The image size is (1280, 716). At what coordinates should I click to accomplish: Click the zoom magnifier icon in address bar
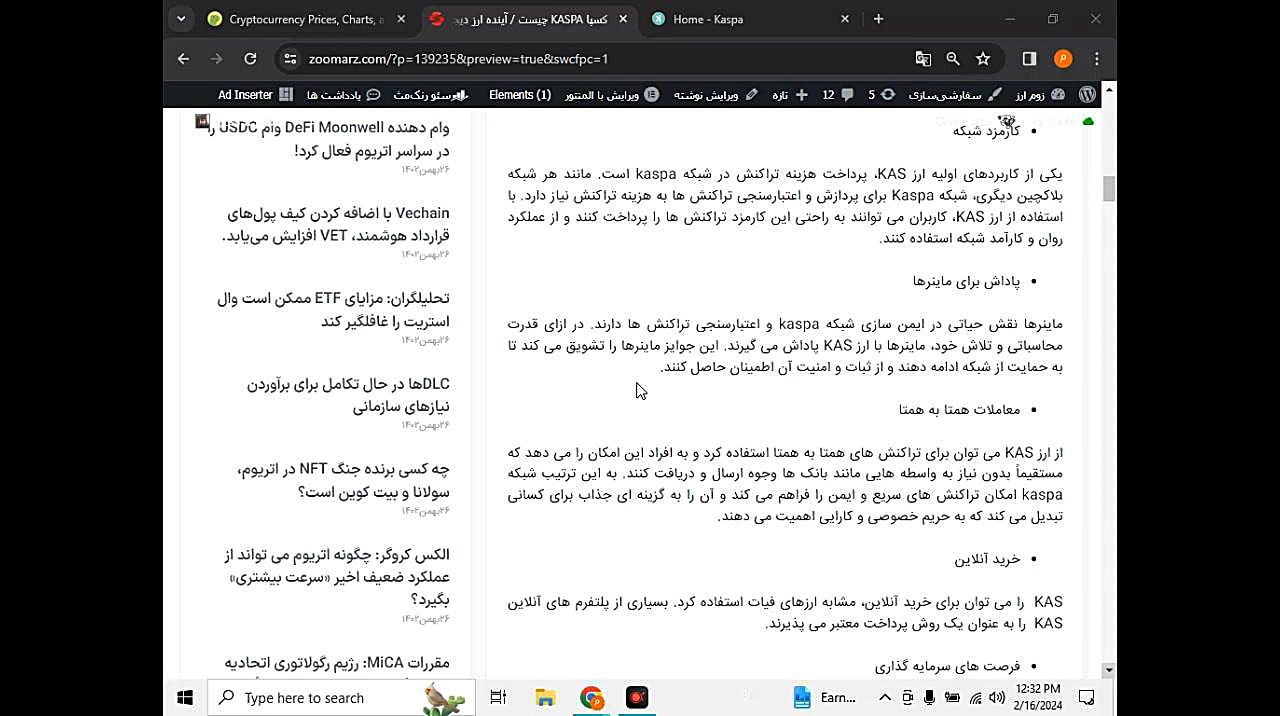pos(953,59)
